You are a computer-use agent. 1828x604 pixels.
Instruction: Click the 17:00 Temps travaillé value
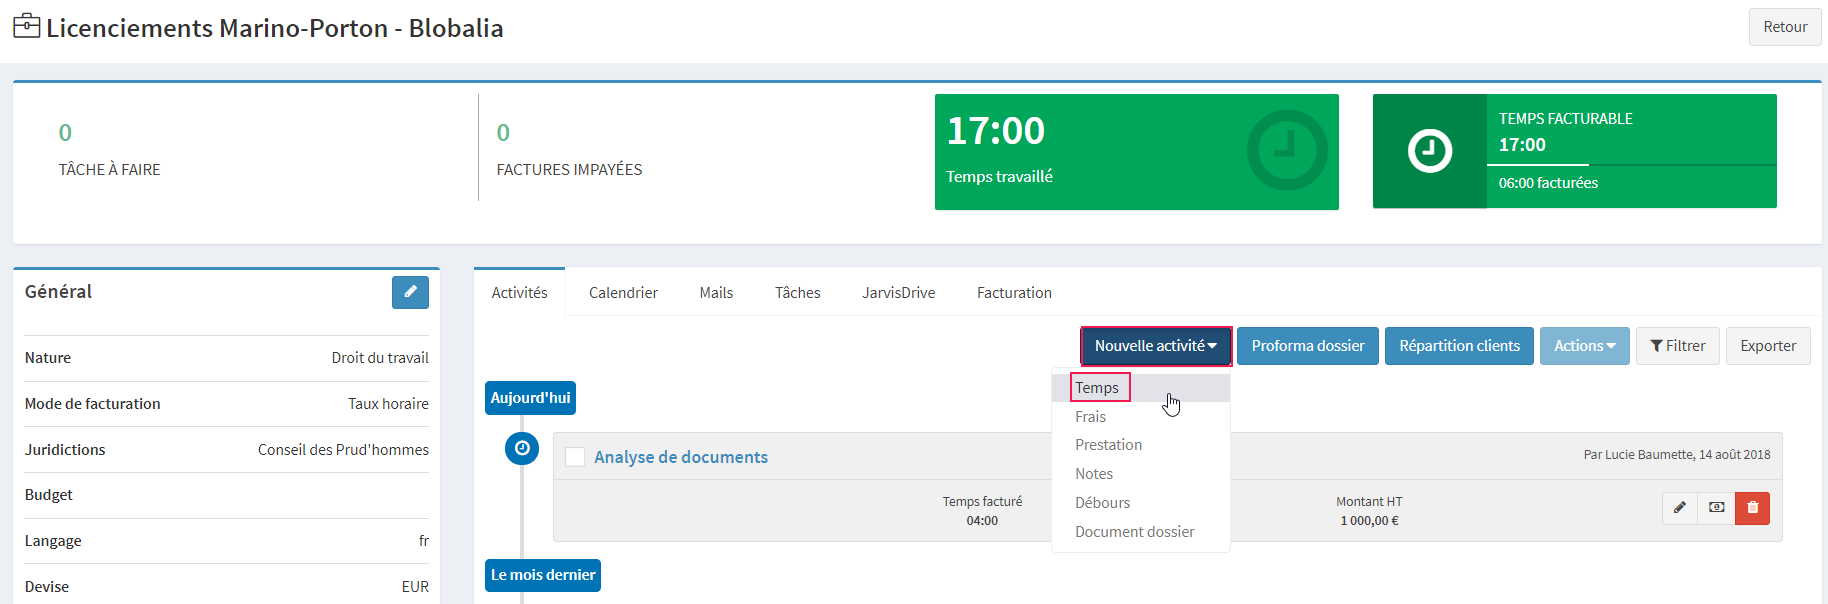click(996, 131)
